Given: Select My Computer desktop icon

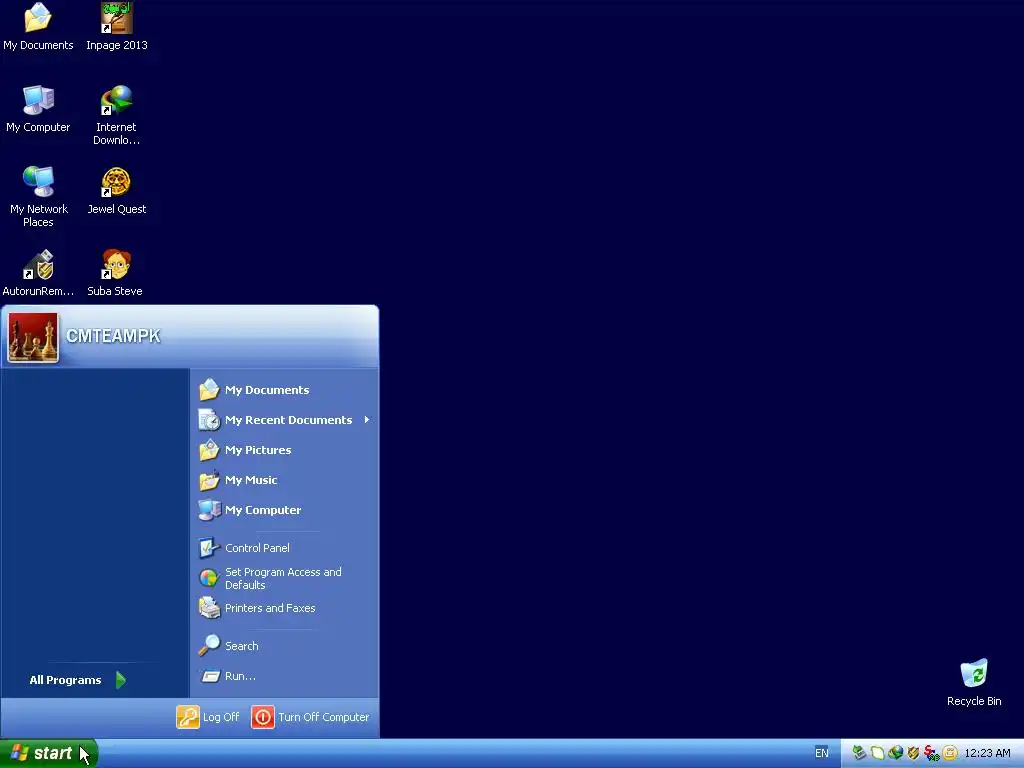Looking at the screenshot, I should 38,108.
